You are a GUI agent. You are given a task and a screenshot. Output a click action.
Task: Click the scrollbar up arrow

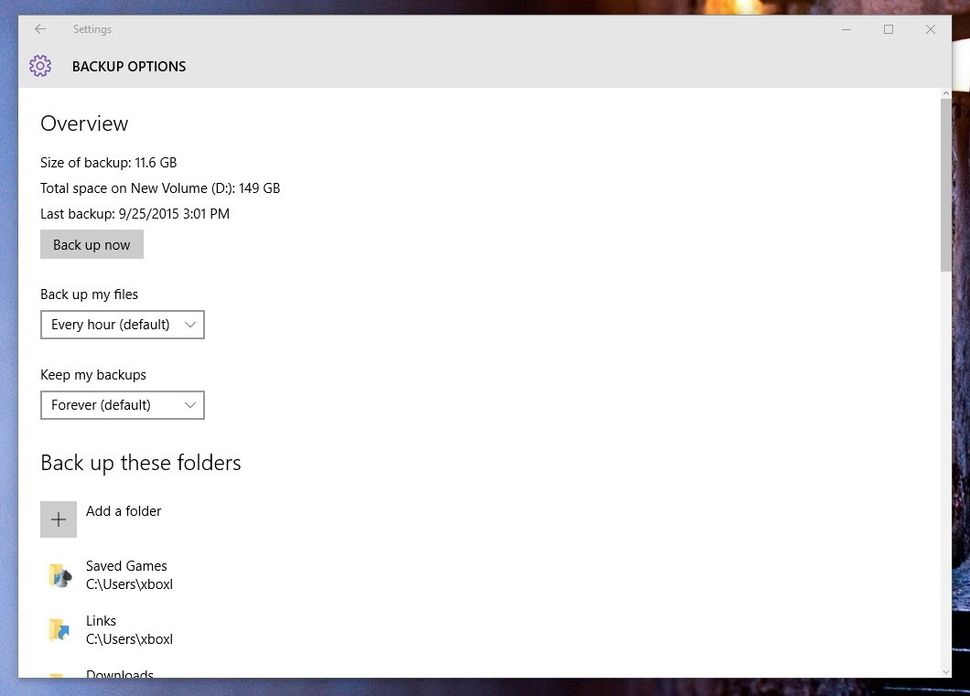(x=946, y=91)
